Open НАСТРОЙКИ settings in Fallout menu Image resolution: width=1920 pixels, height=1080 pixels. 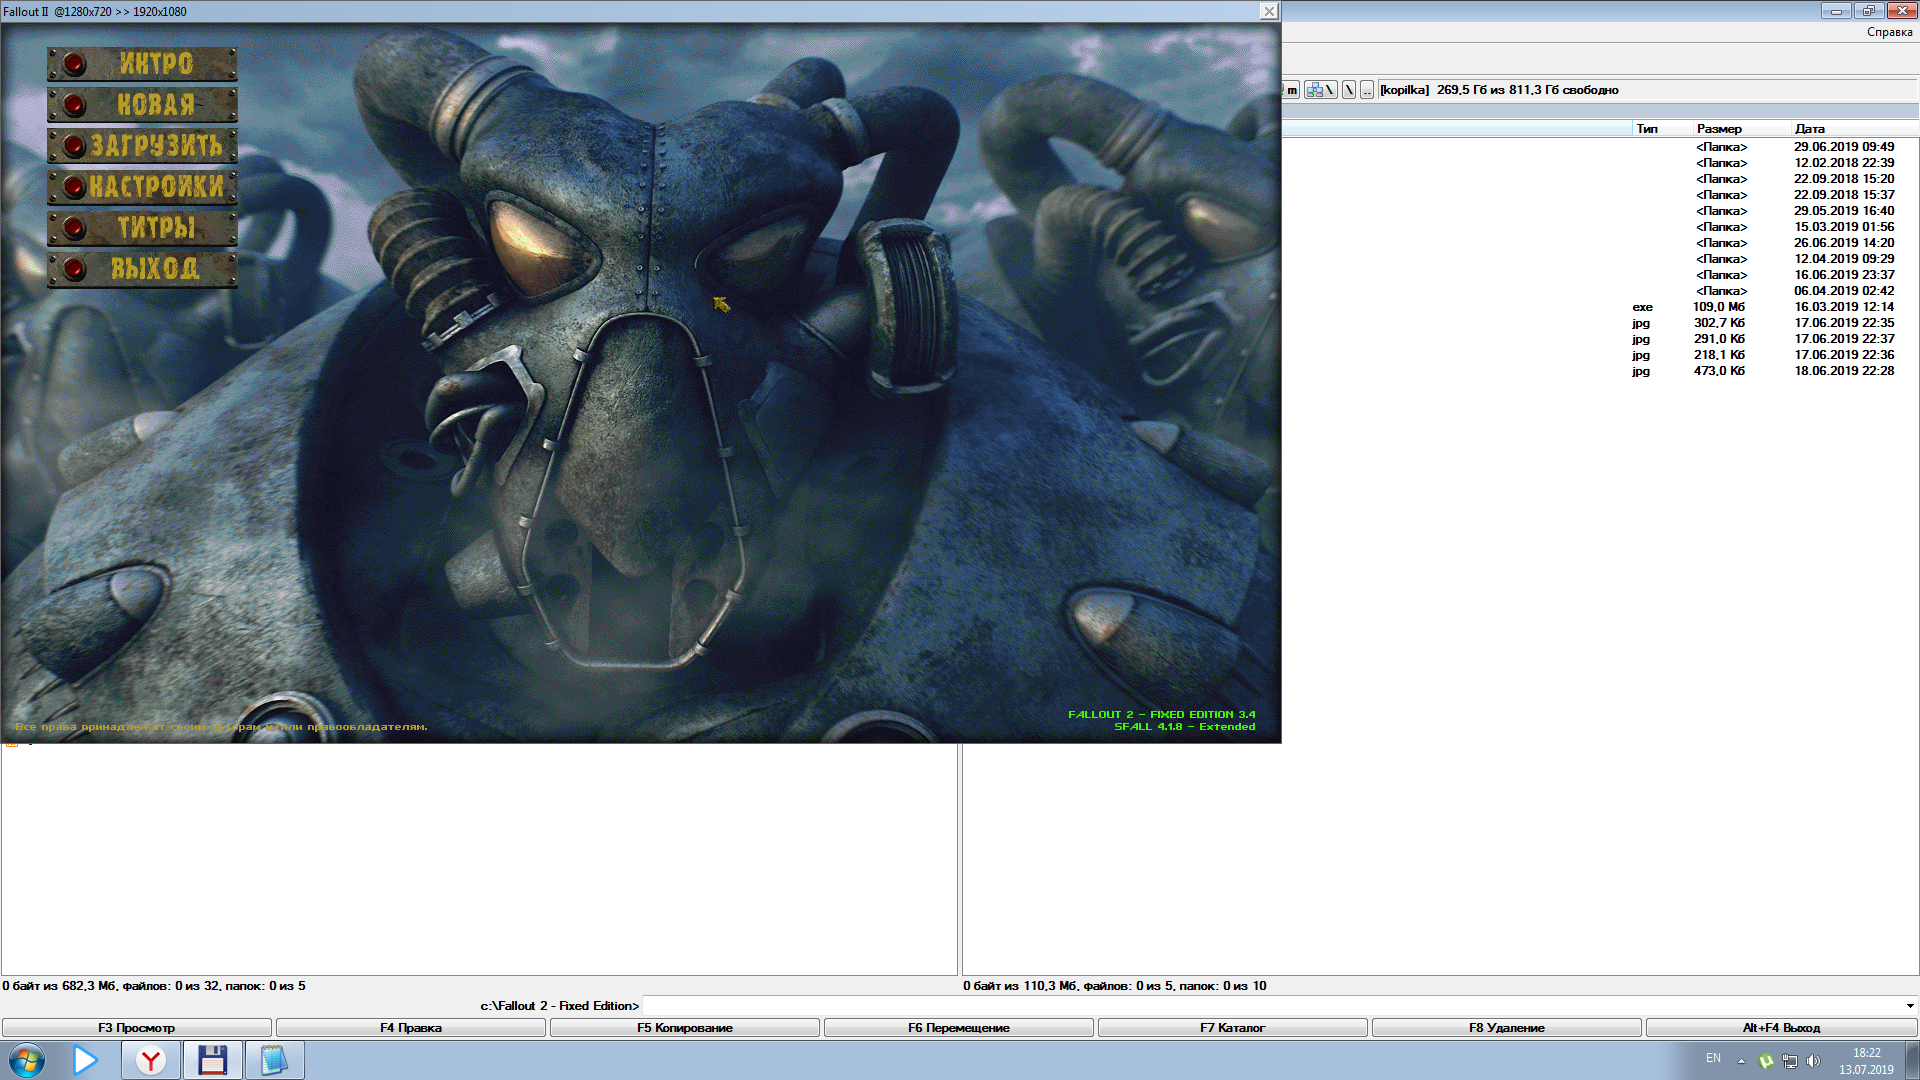coord(142,187)
